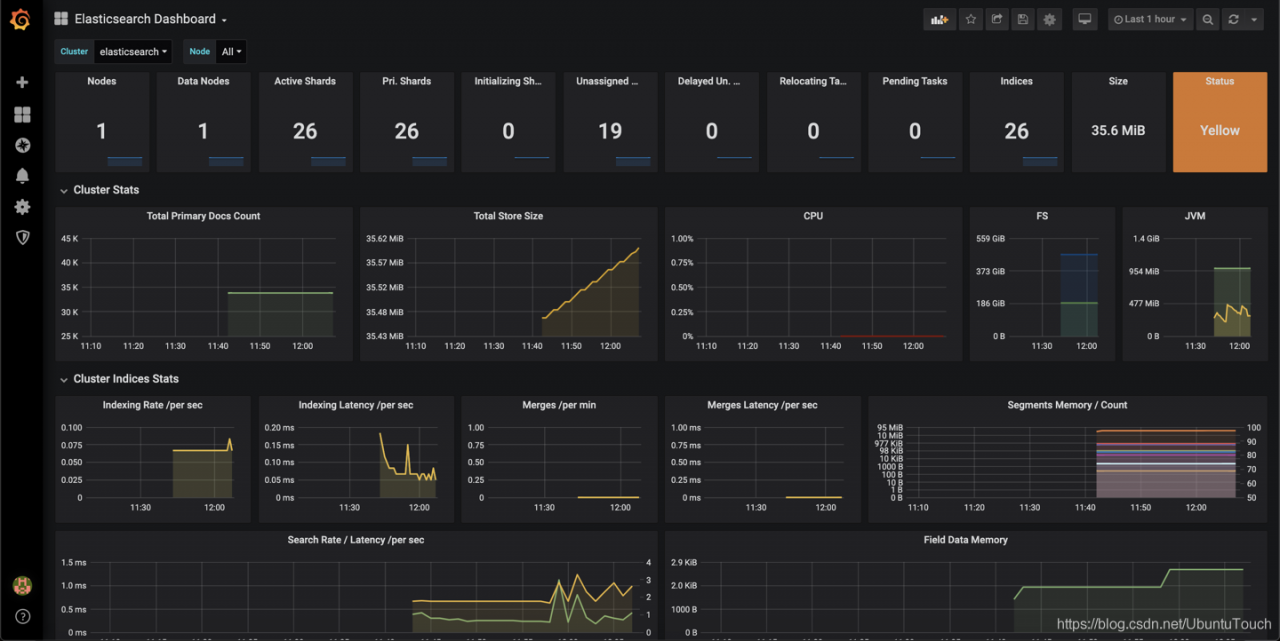Open the Pri. Shards panel title menu
This screenshot has height=641, width=1280.
(x=407, y=81)
